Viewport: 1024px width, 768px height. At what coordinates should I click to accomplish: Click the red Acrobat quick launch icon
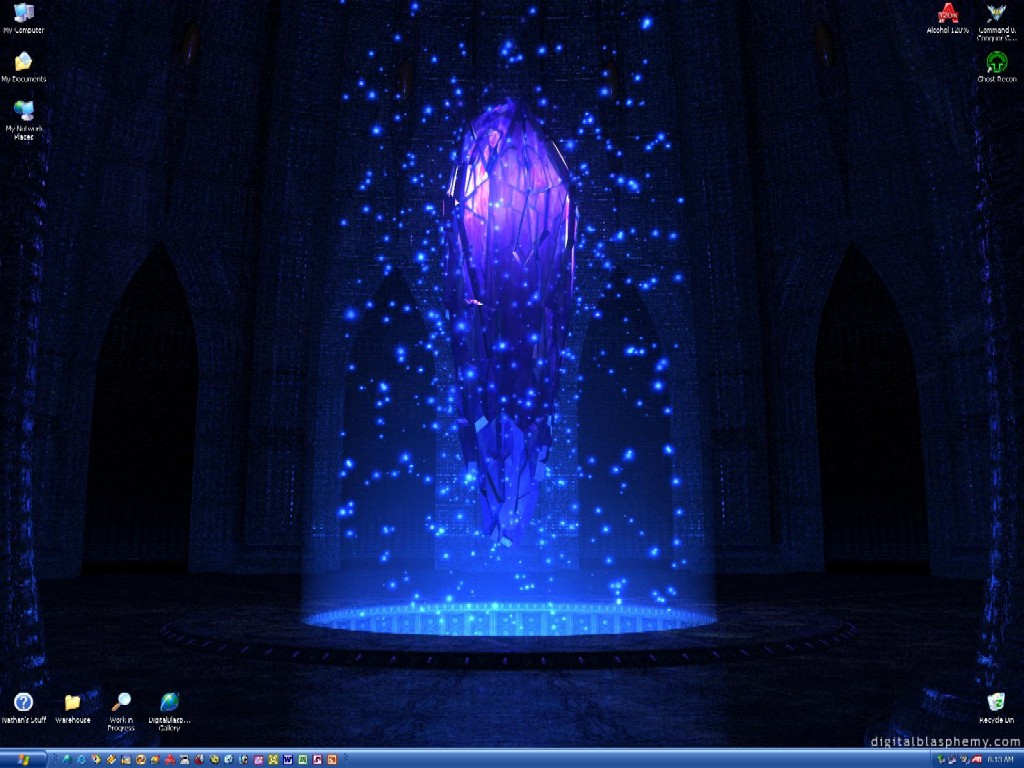point(170,759)
